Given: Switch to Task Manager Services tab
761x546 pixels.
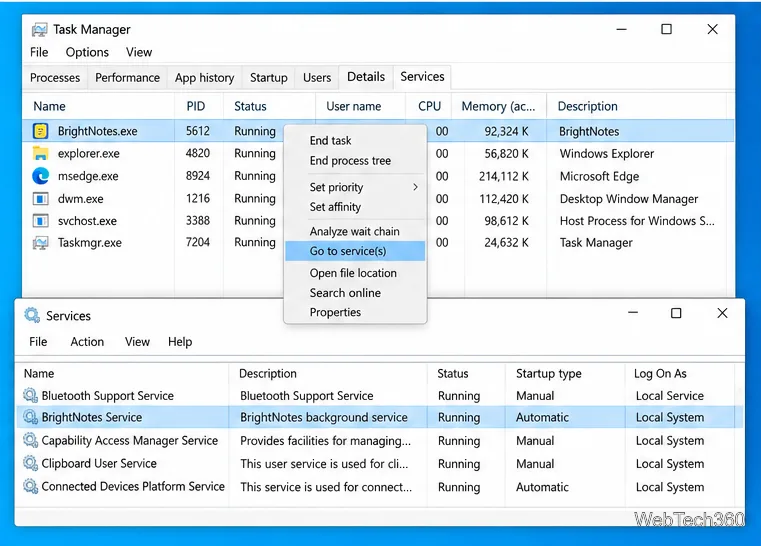Looking at the screenshot, I should (422, 77).
